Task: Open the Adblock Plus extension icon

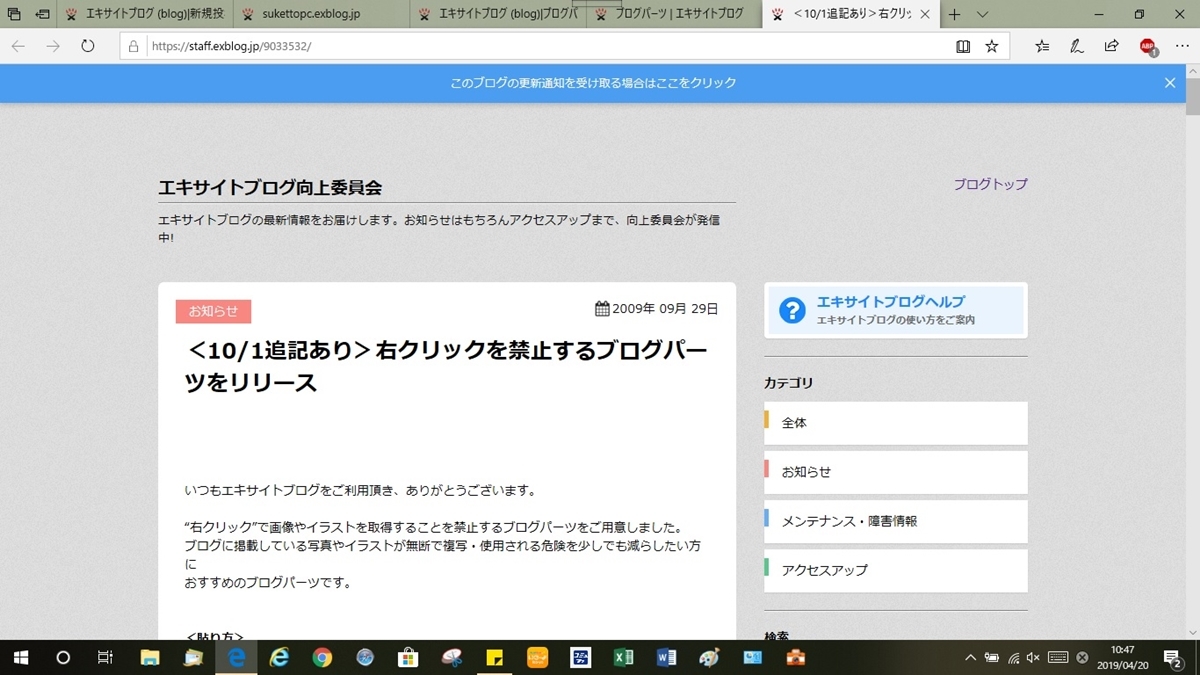Action: pos(1148,46)
